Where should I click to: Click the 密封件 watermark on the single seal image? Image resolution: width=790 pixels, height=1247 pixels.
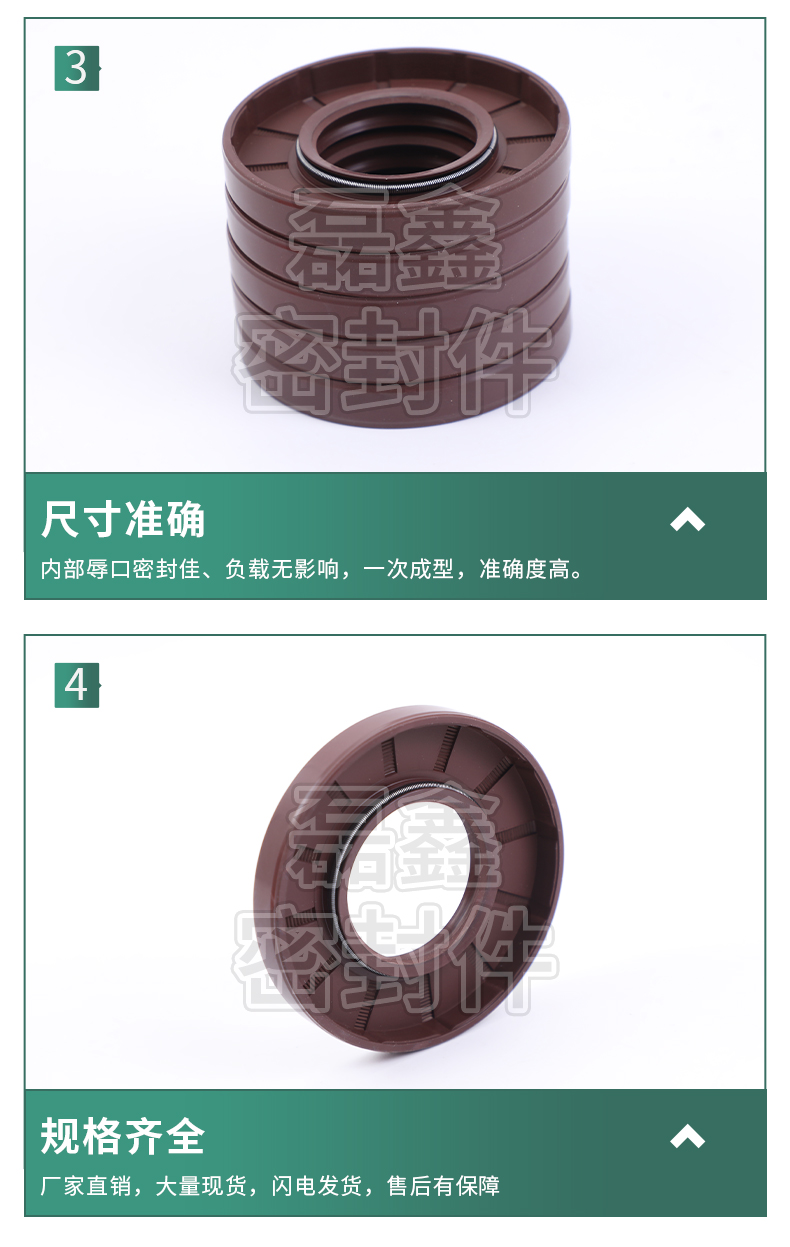tap(395, 962)
